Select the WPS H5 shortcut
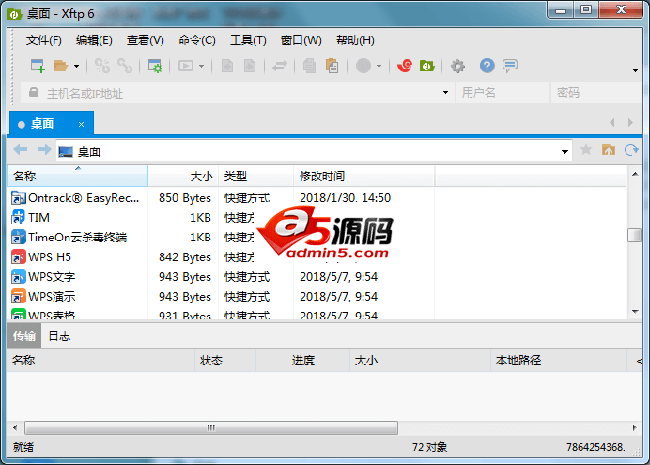The width and height of the screenshot is (650, 465). pos(41,257)
